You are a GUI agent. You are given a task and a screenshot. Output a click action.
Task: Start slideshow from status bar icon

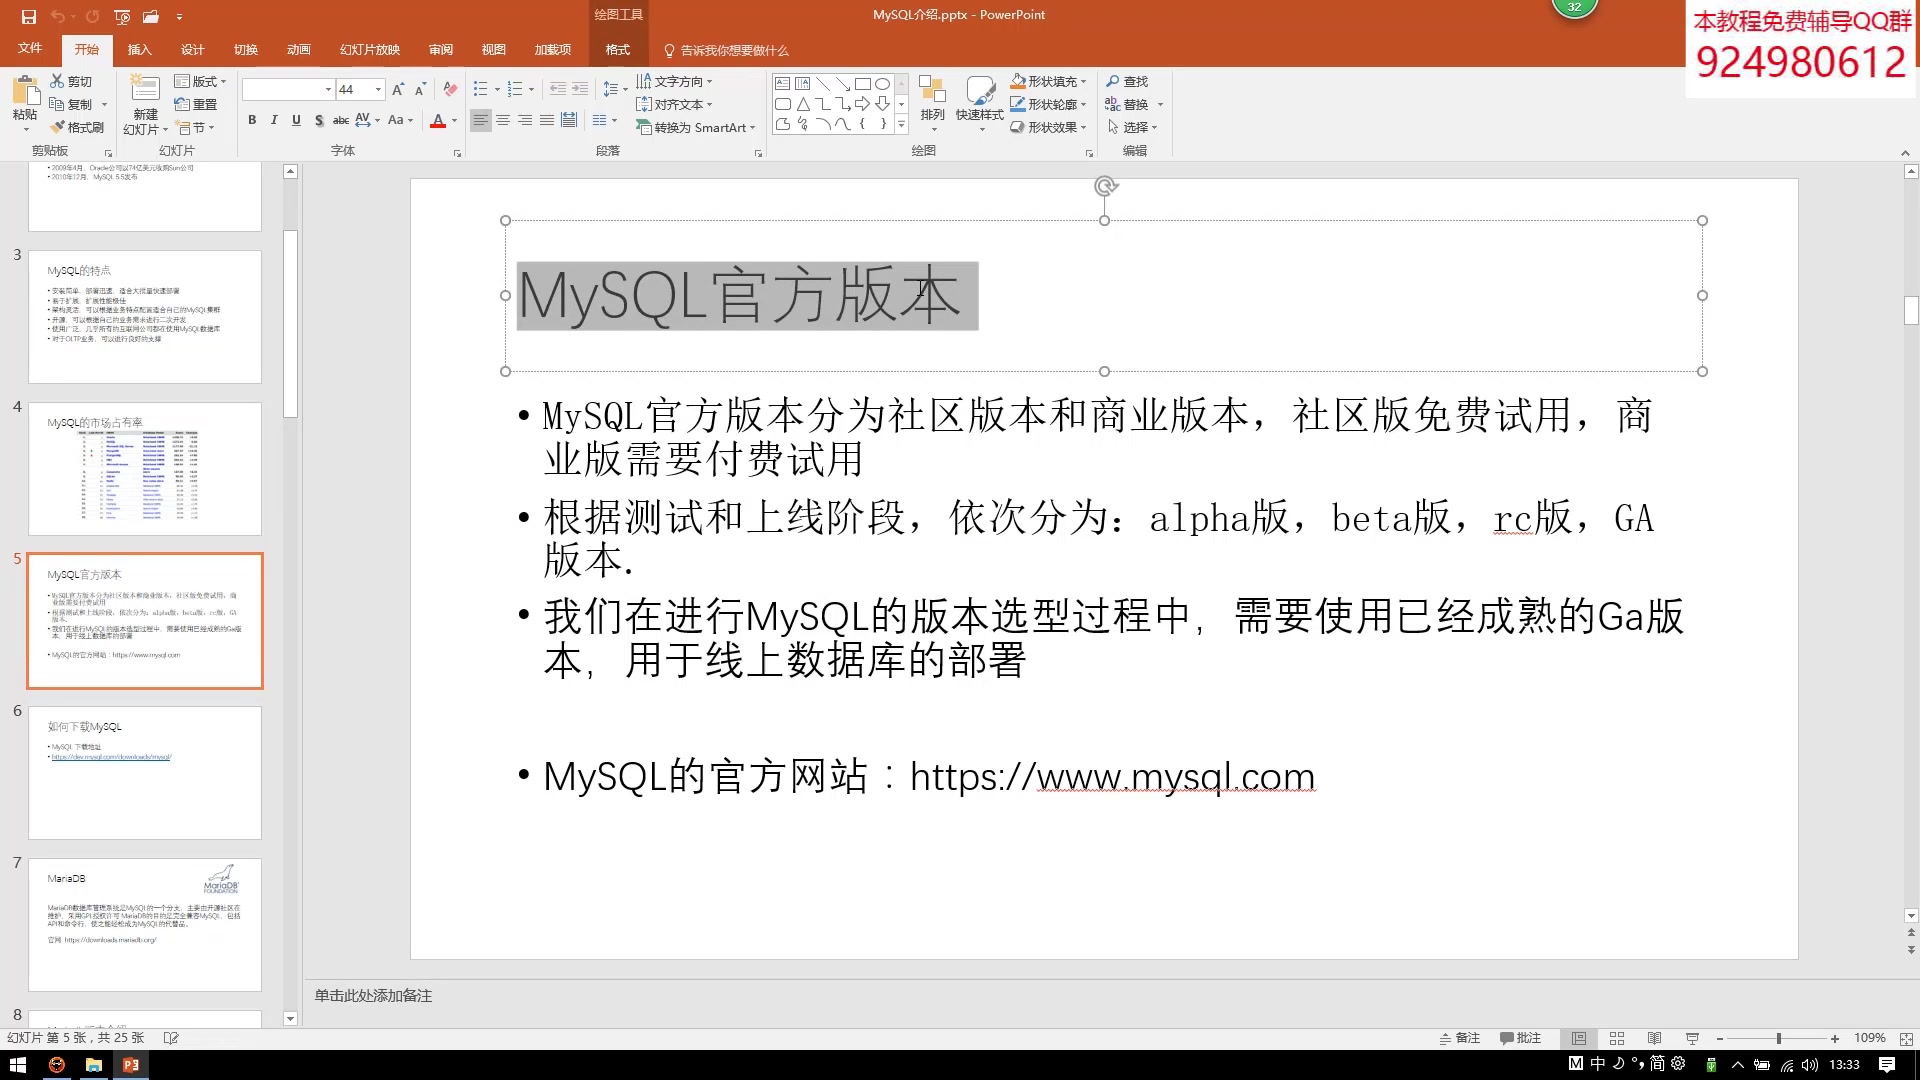pyautogui.click(x=1692, y=1038)
